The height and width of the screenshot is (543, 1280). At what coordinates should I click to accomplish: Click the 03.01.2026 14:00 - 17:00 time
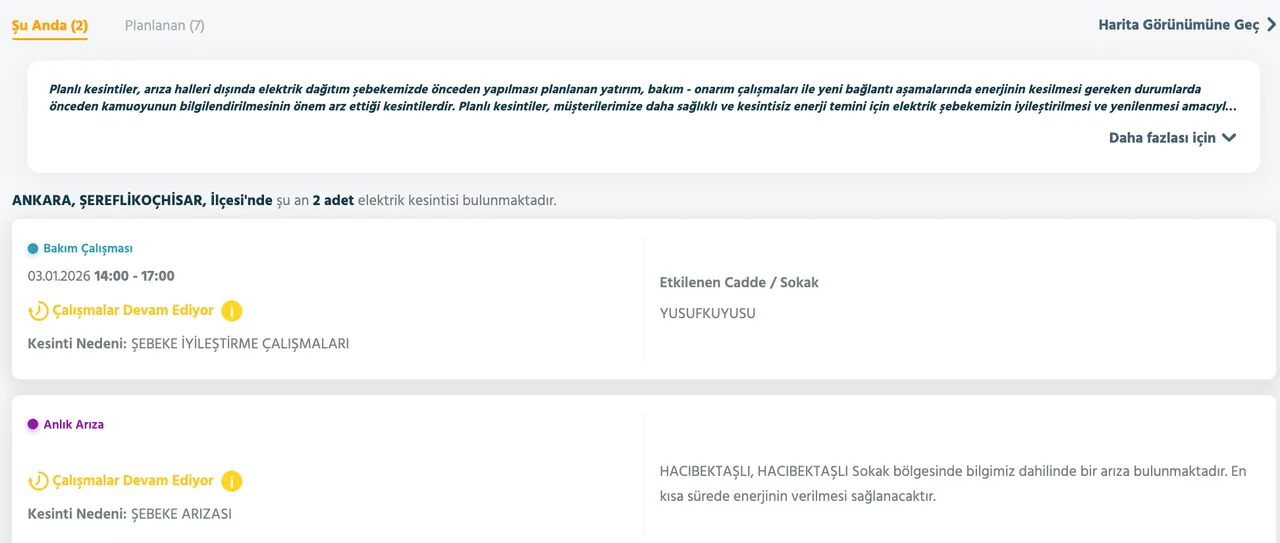tap(101, 276)
